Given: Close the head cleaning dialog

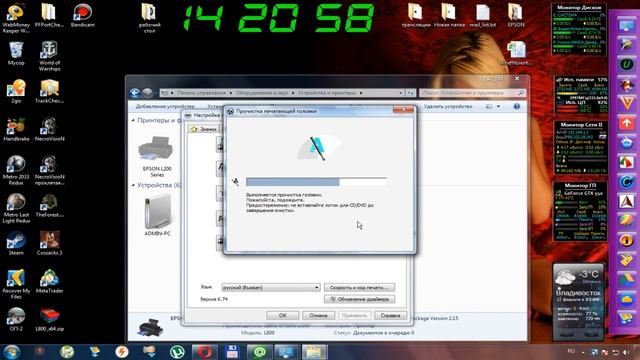Looking at the screenshot, I should pos(403,110).
